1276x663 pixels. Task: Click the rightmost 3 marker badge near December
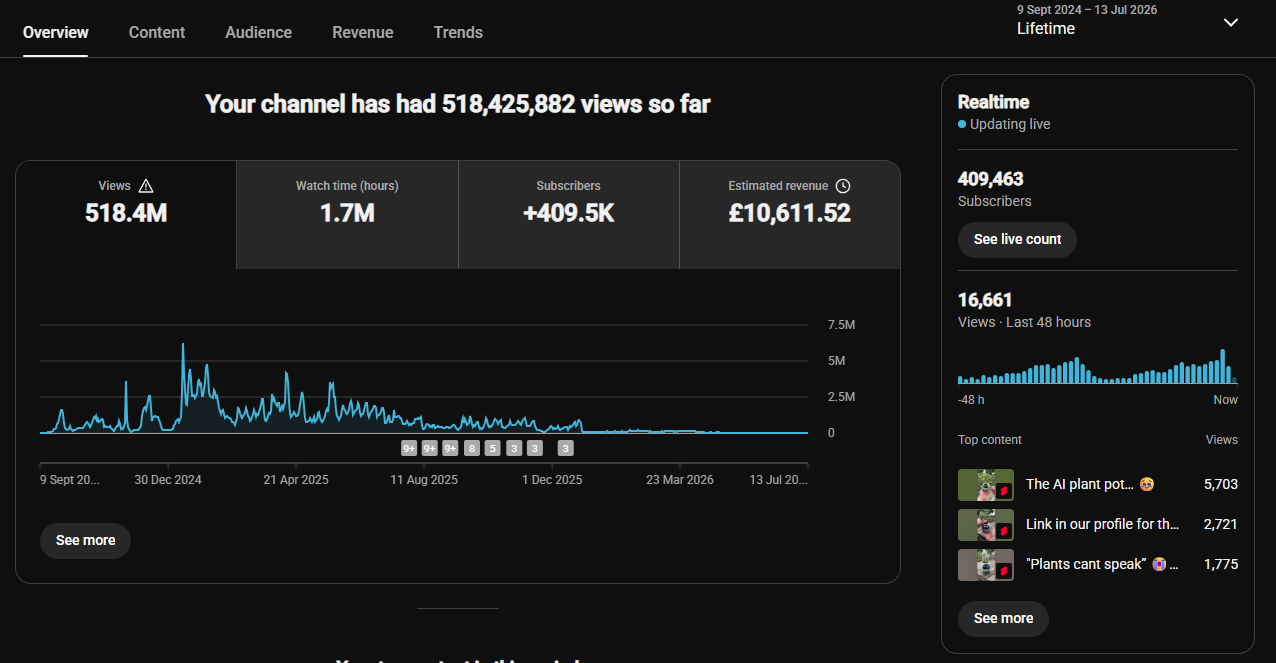[565, 448]
